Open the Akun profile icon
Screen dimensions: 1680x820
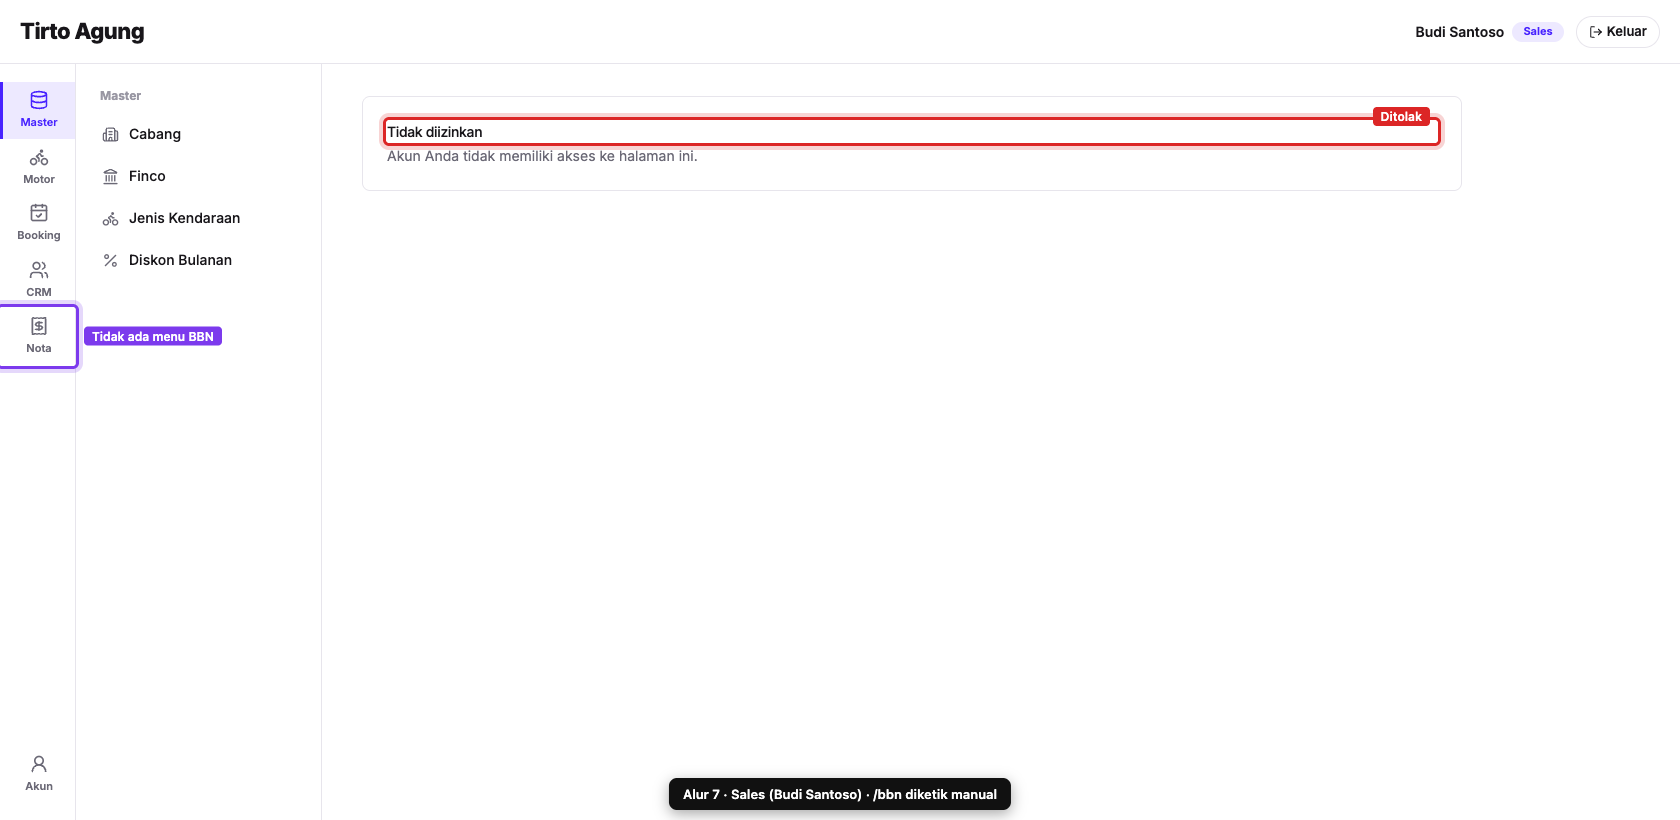point(39,764)
